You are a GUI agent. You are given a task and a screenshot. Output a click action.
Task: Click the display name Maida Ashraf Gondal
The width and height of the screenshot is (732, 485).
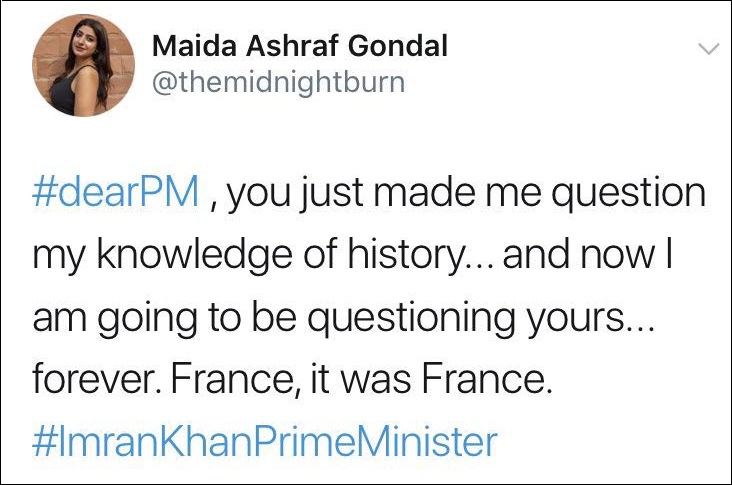(x=300, y=46)
